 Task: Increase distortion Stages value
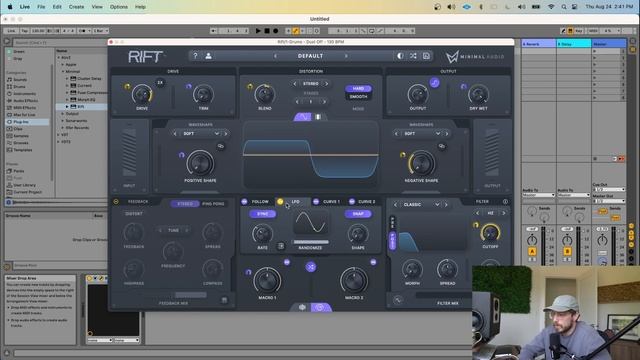coord(324,102)
